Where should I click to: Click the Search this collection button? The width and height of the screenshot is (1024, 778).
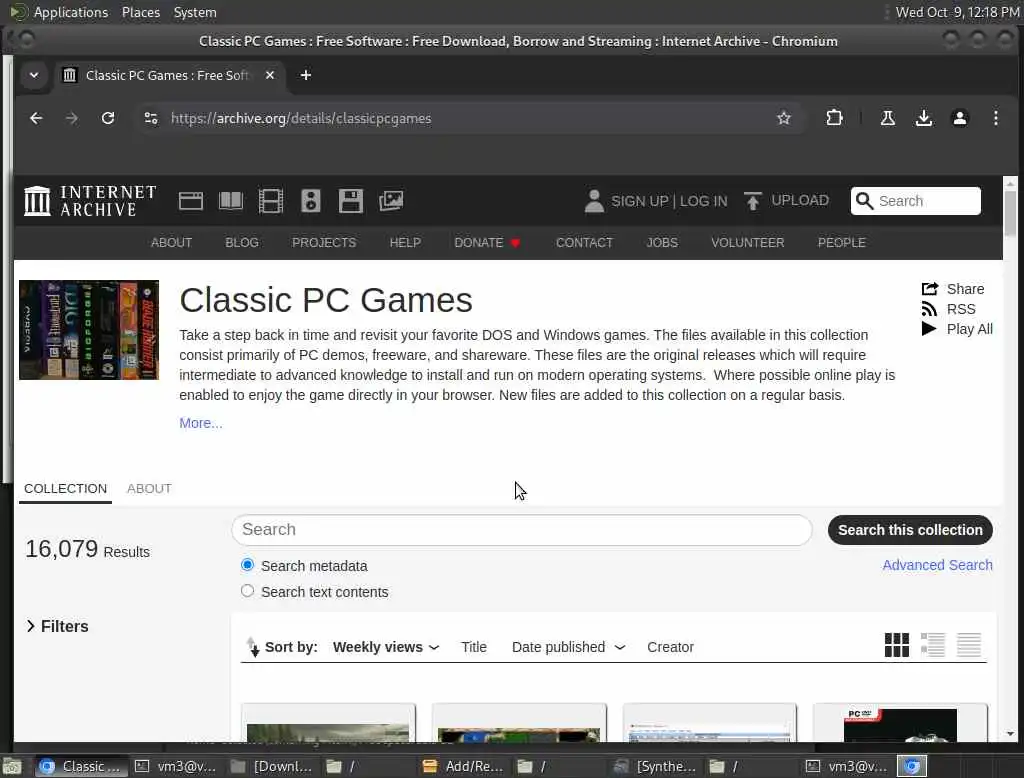(x=910, y=530)
